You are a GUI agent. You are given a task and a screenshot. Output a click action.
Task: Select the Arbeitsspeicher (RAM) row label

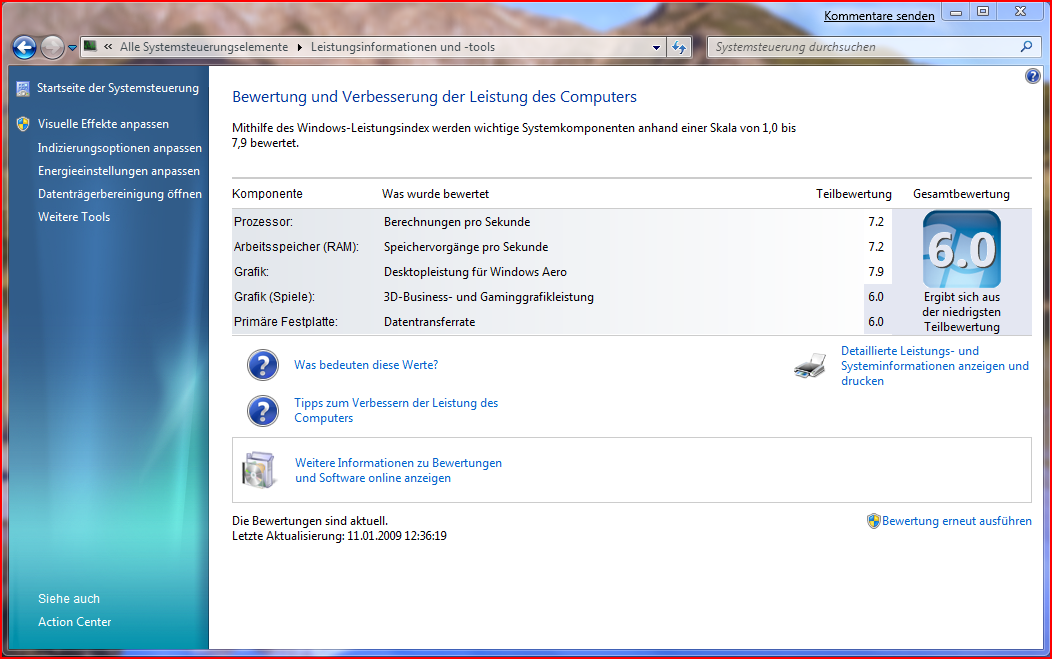[x=296, y=247]
